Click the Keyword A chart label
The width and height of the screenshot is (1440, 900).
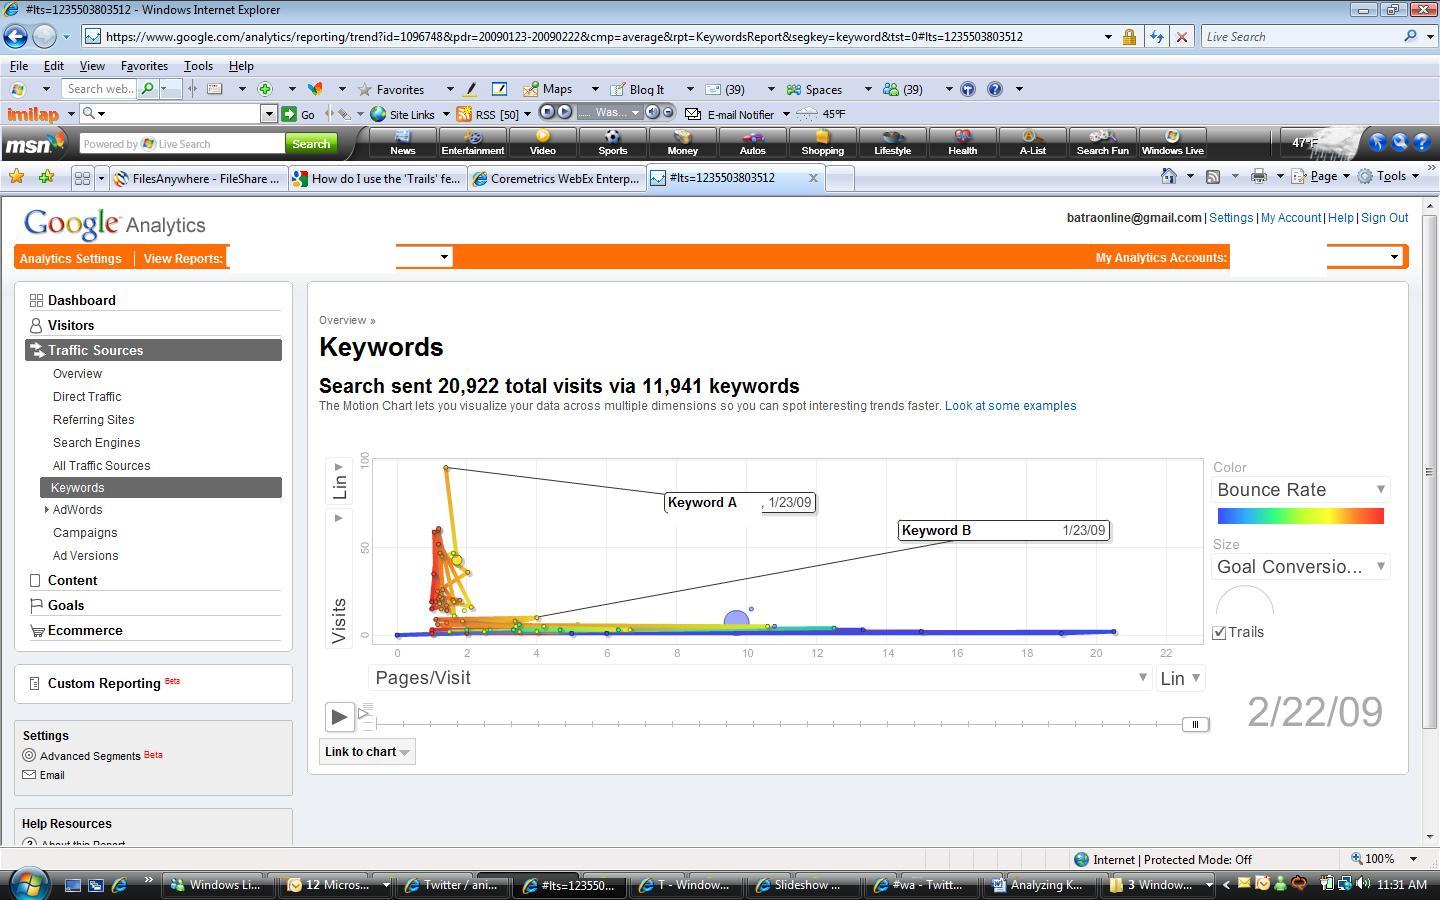739,502
